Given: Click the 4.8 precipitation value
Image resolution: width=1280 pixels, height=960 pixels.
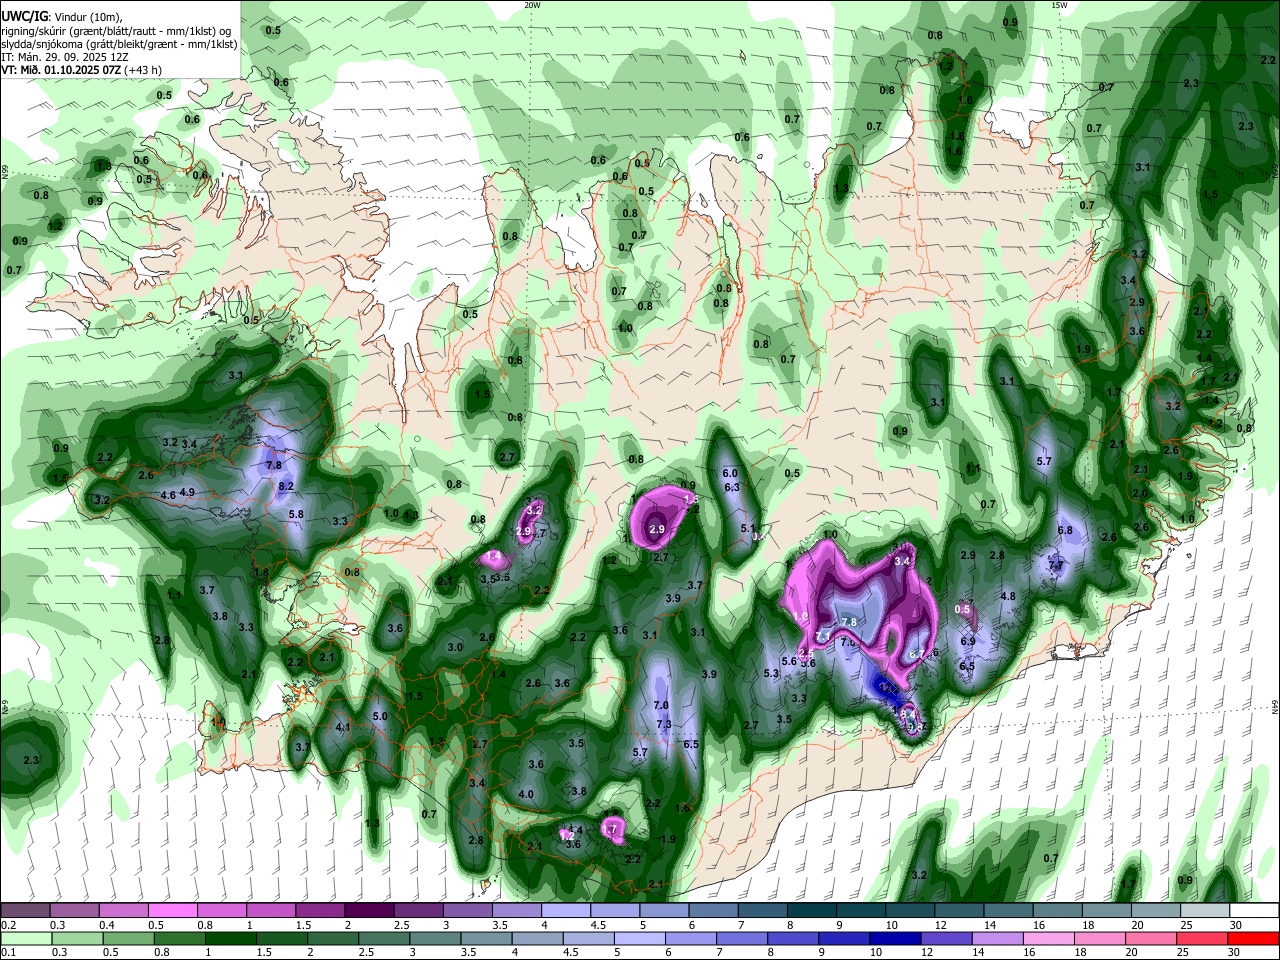Looking at the screenshot, I should click(1008, 596).
